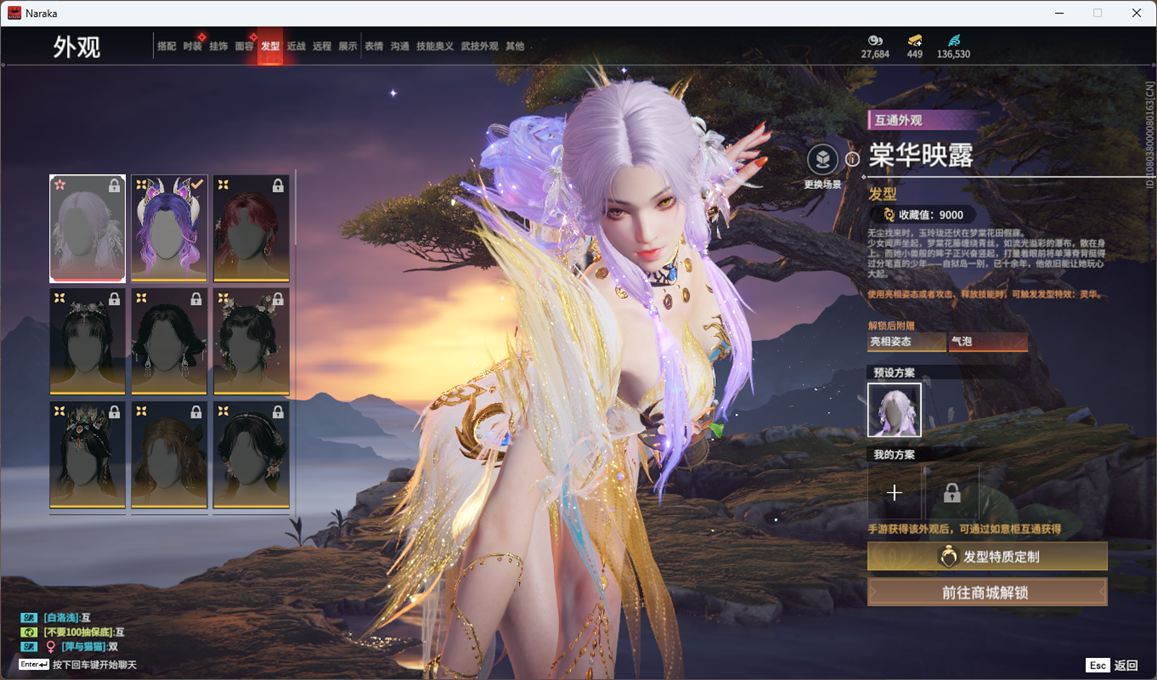Click the 亮相姿态 bonus item

906,341
